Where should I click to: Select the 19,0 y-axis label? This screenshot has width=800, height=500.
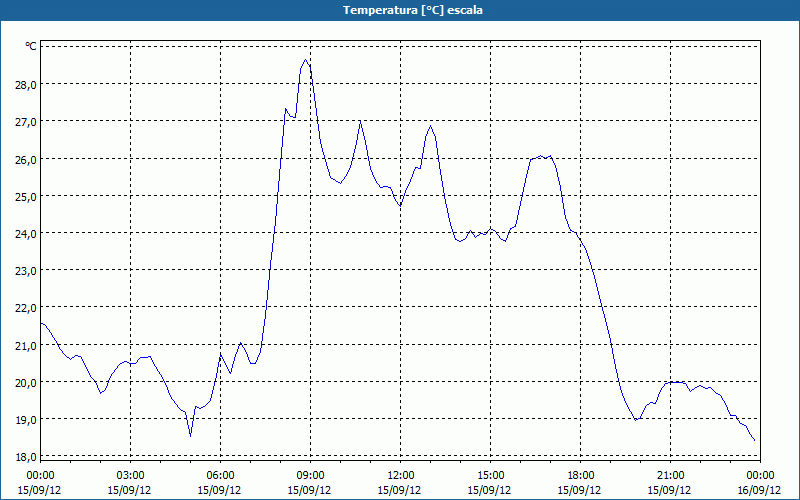coord(26,420)
